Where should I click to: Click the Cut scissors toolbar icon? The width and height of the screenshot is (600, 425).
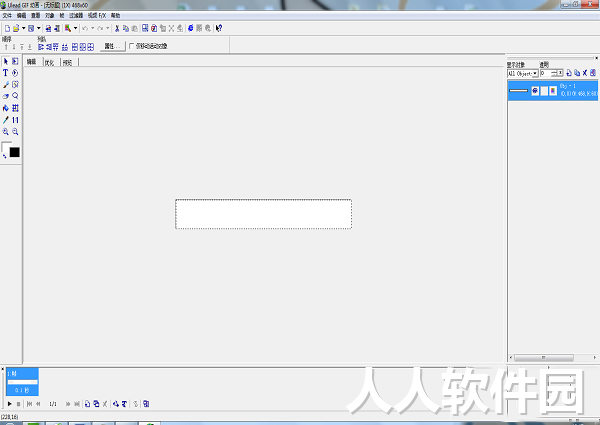(117, 28)
